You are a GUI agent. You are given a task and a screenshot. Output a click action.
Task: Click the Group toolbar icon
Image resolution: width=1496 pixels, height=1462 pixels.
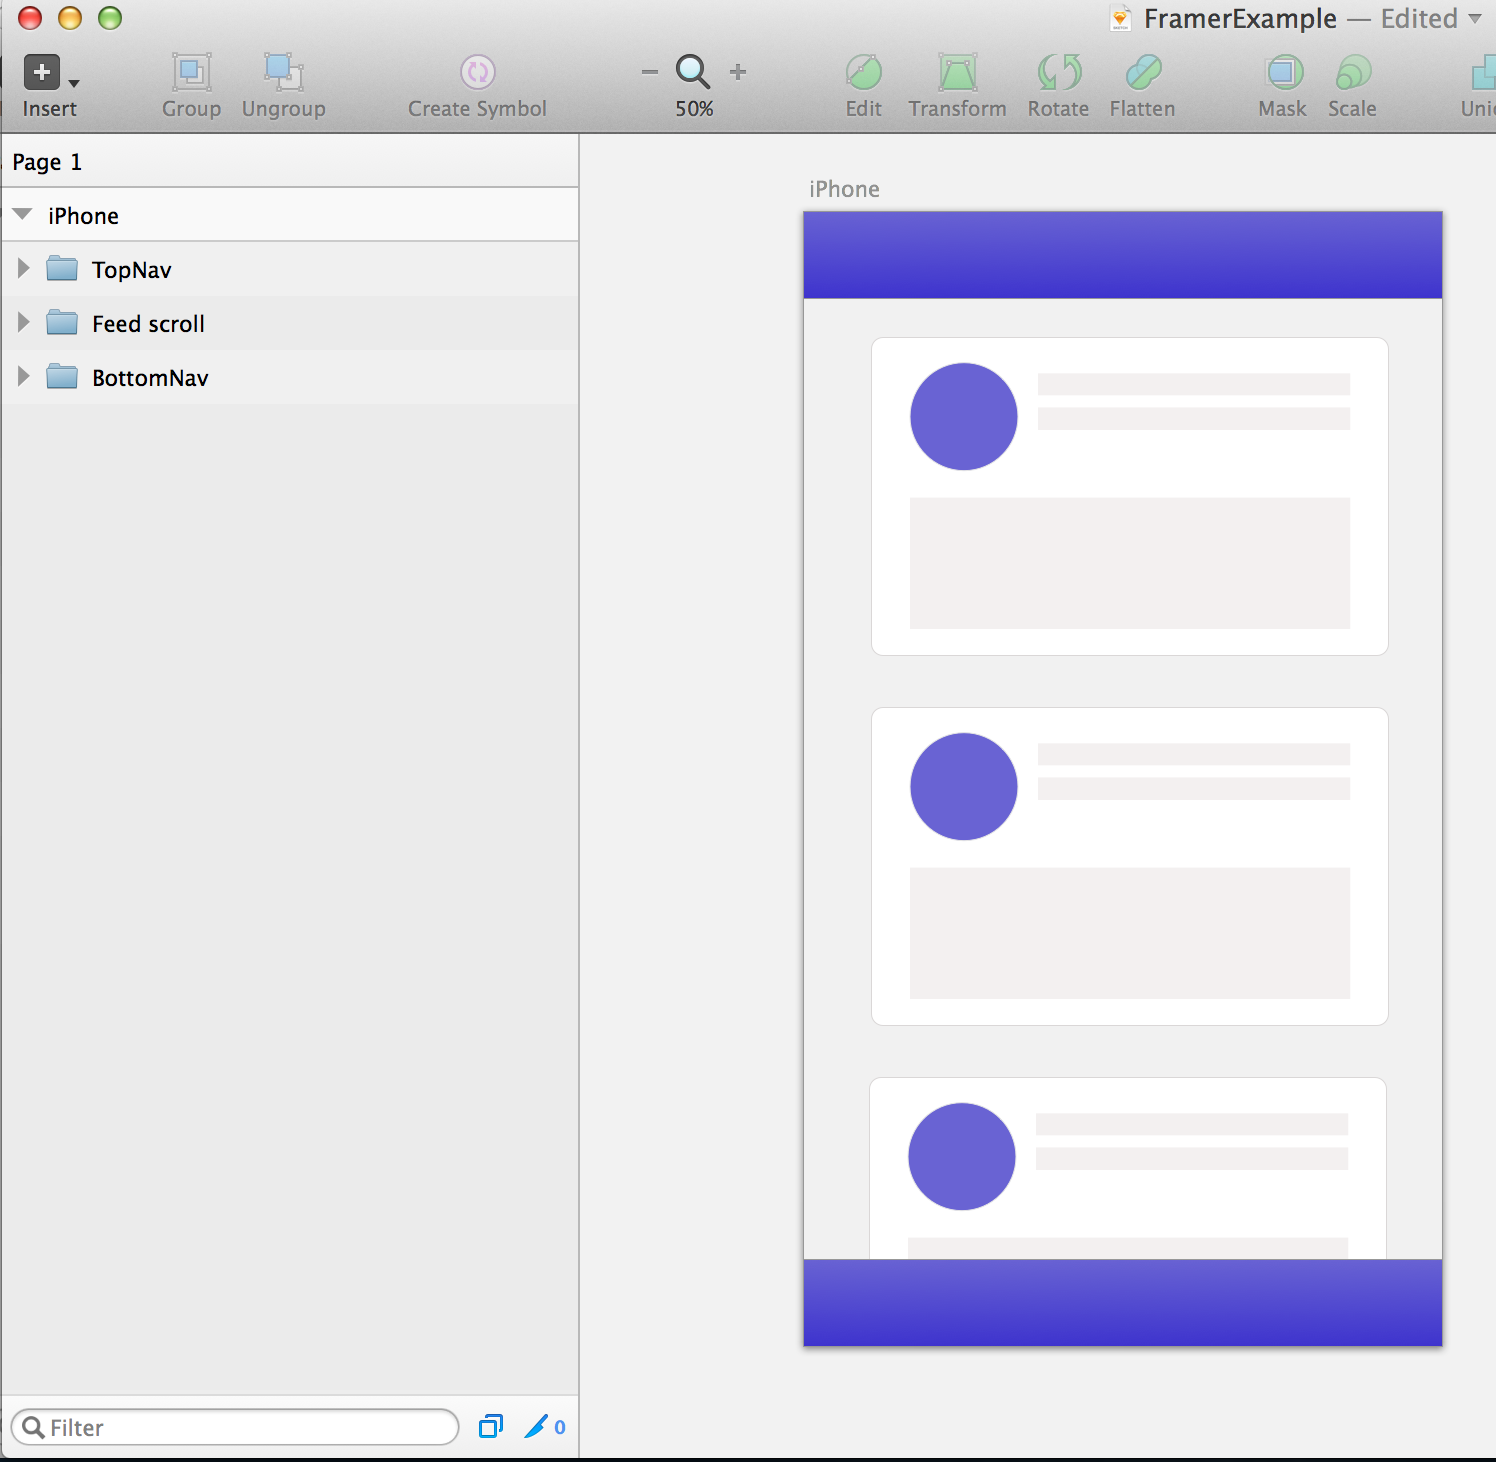[191, 72]
